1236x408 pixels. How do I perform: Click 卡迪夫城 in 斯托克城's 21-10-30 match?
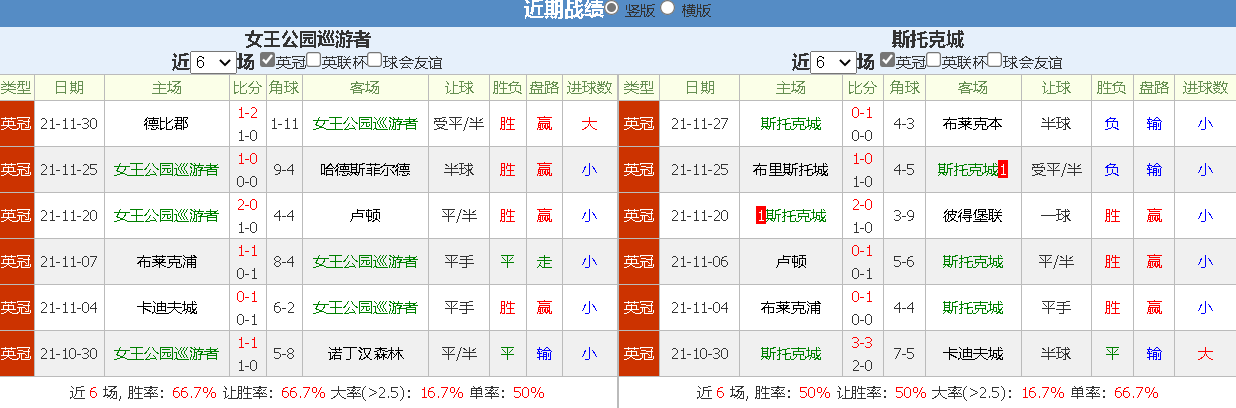(x=972, y=354)
